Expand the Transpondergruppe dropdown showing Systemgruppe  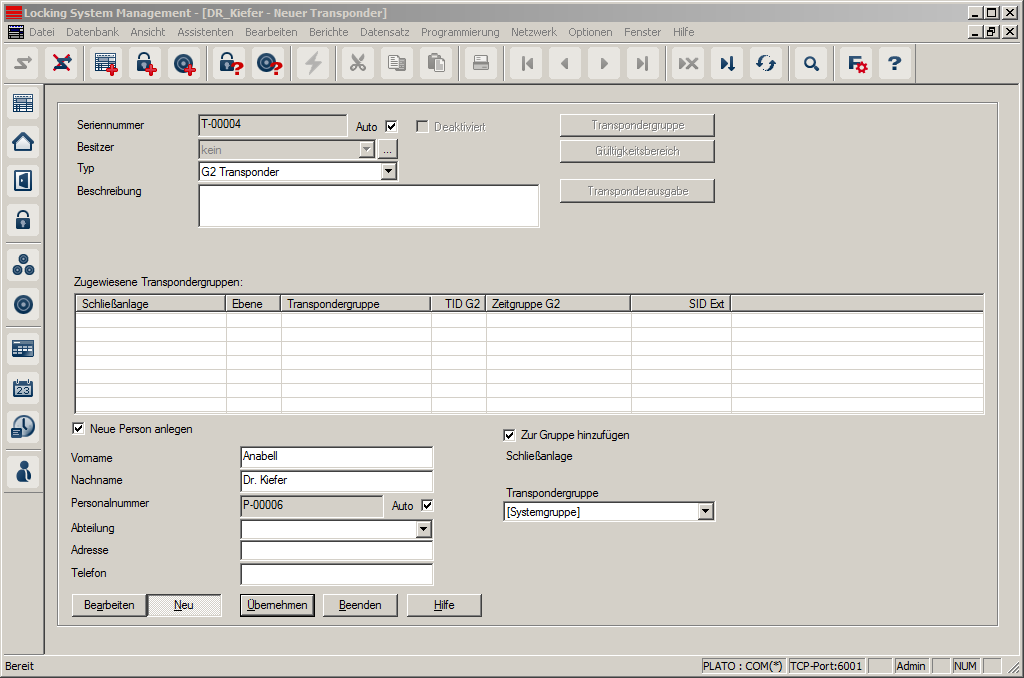coord(707,510)
